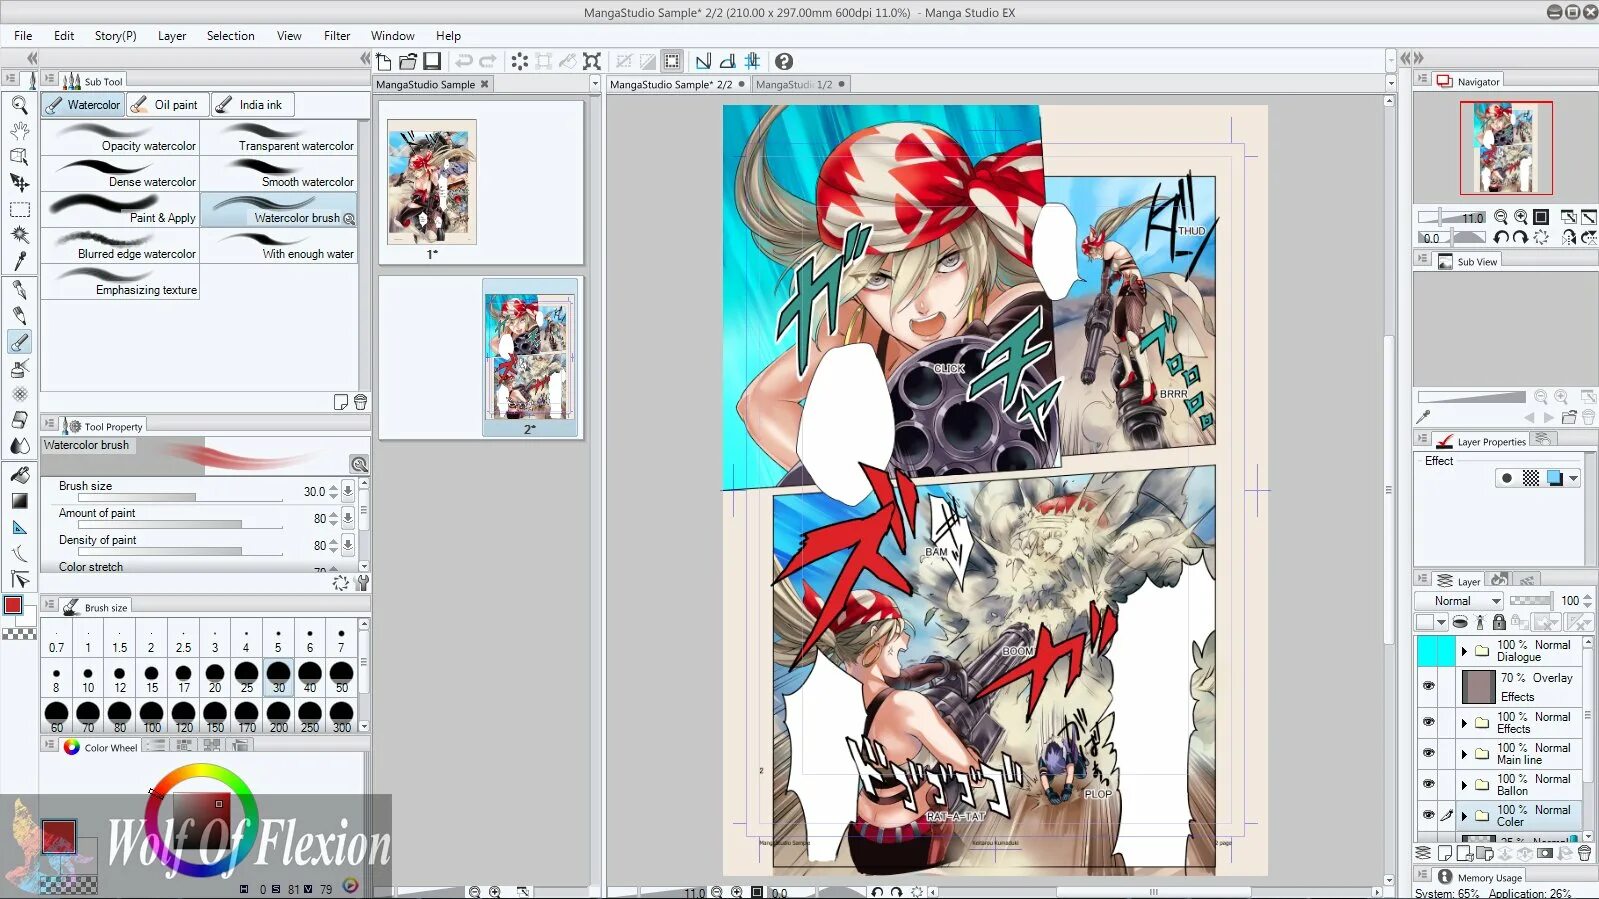Choose Paint & Apply brush
Image resolution: width=1599 pixels, height=899 pixels.
pyautogui.click(x=121, y=210)
